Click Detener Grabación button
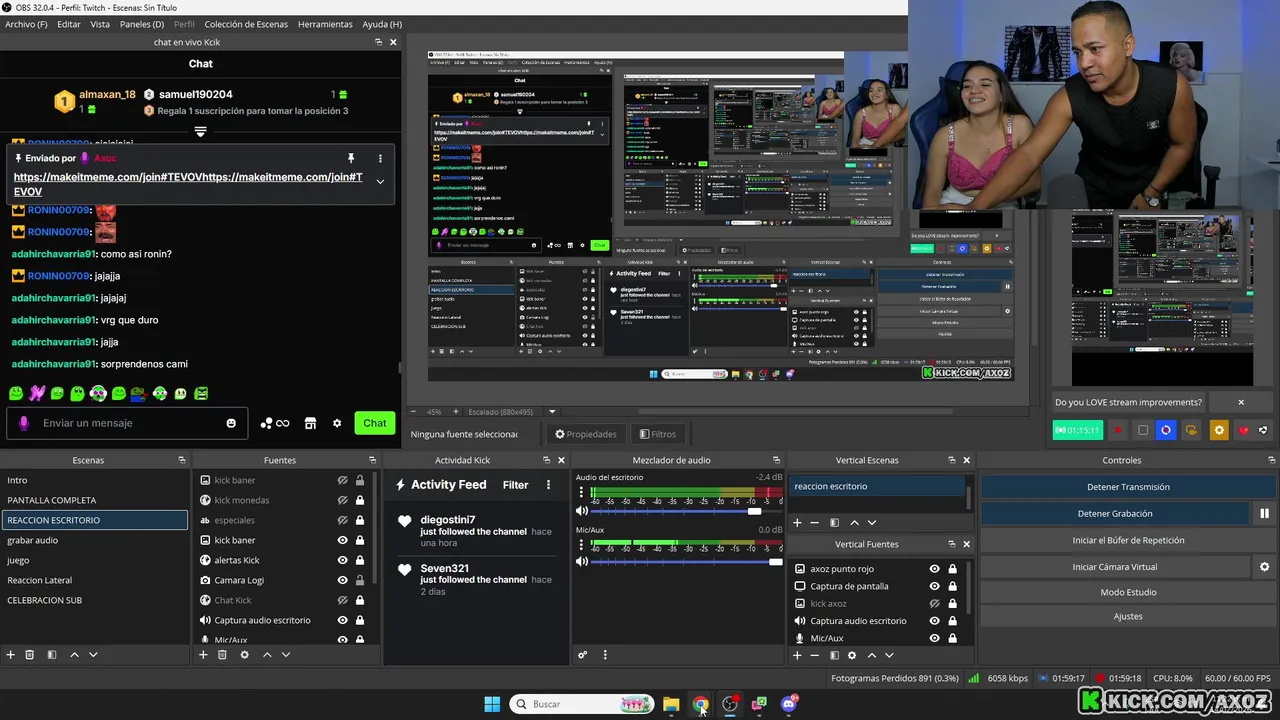 click(x=1115, y=514)
